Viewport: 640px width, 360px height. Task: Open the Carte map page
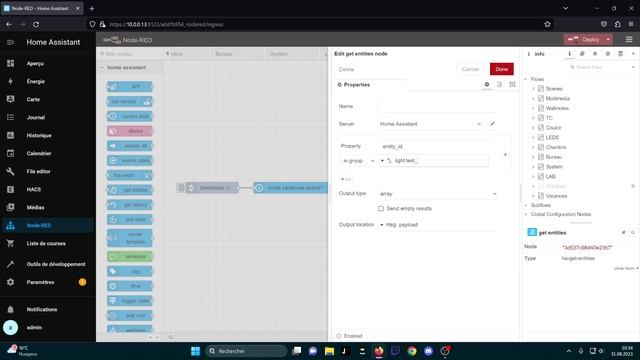[48, 100]
